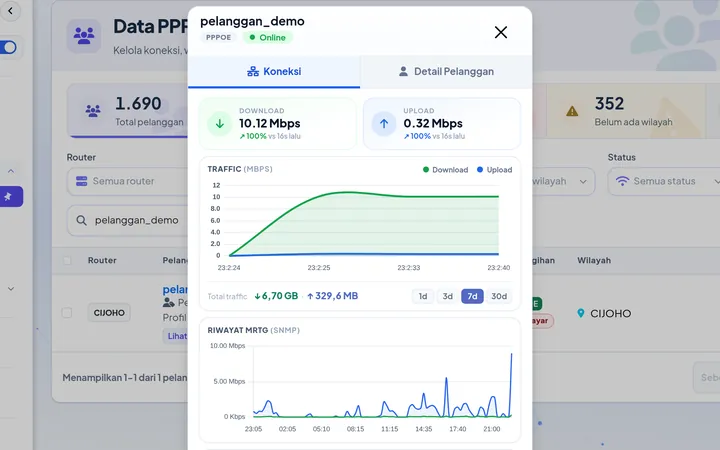Click the CIJOHO router badge
Image resolution: width=720 pixels, height=450 pixels.
pos(109,313)
